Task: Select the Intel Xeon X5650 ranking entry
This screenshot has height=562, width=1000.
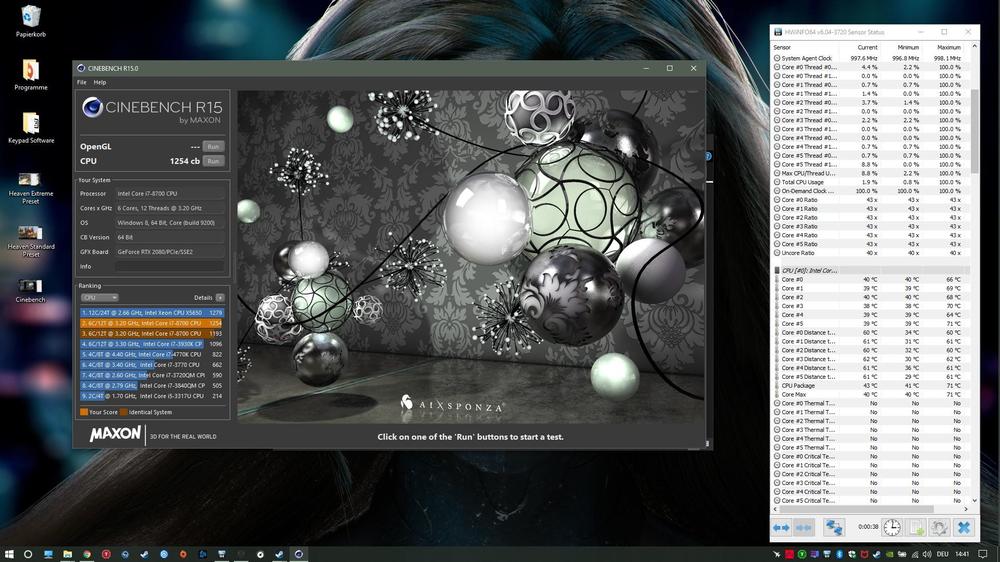Action: click(152, 313)
